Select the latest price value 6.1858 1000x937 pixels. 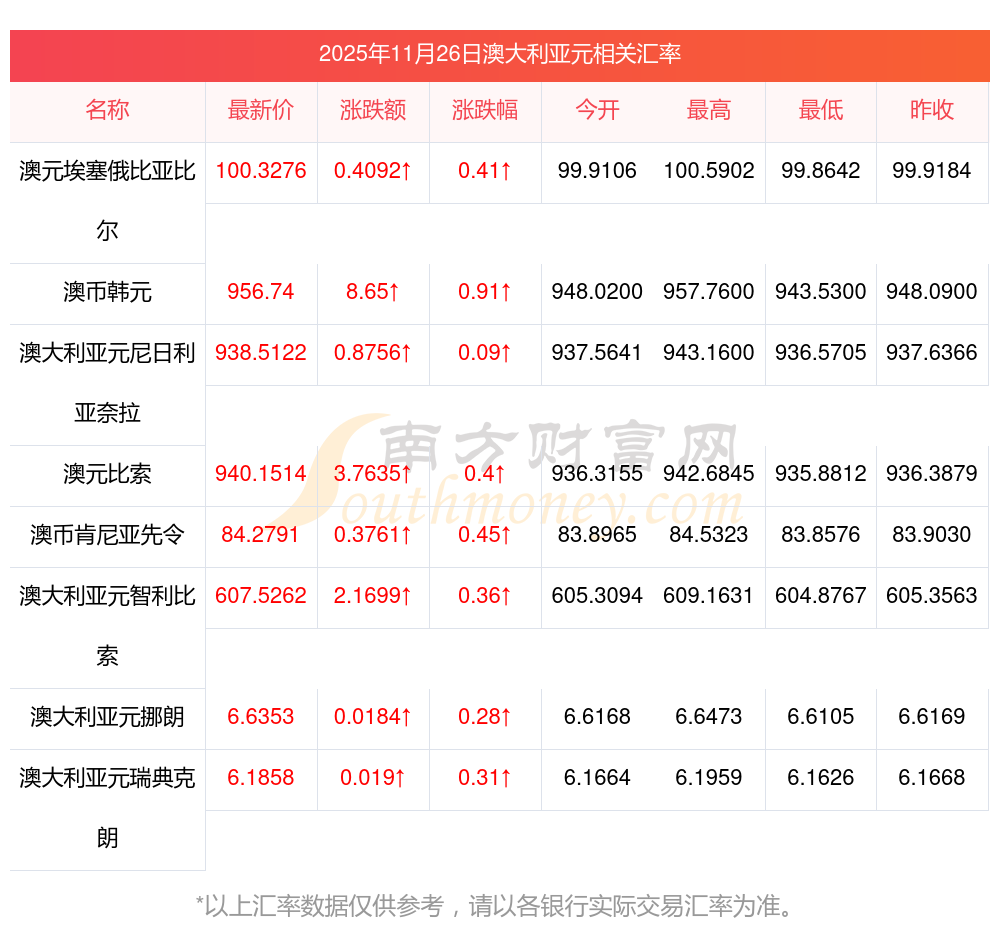(261, 778)
